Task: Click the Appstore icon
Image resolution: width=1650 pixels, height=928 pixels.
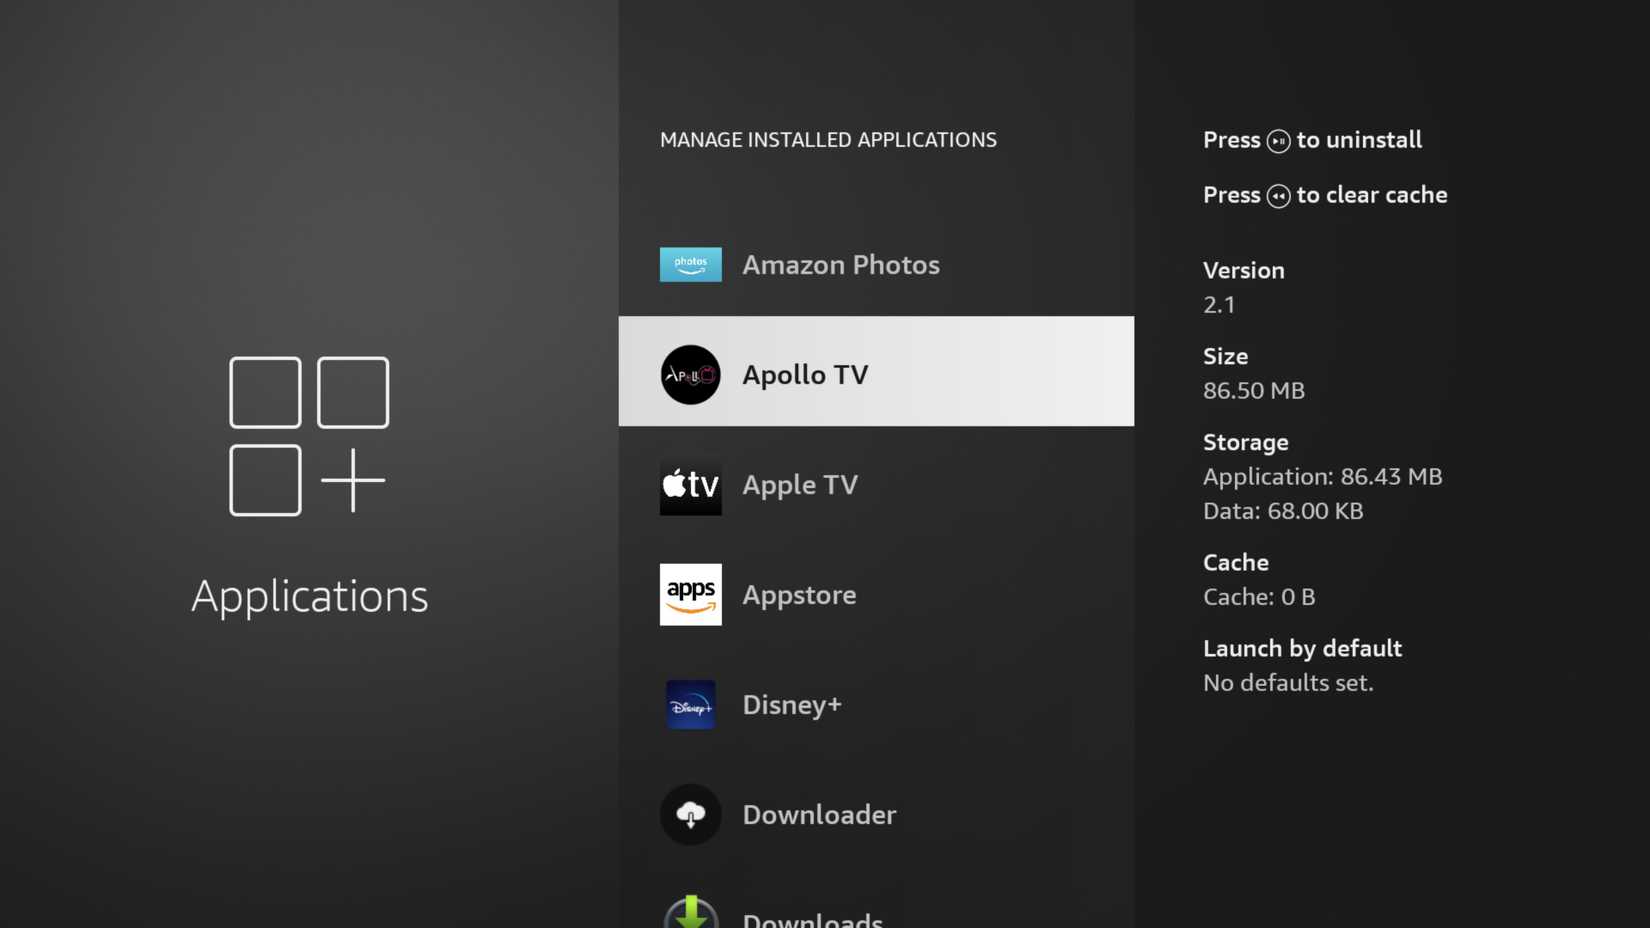Action: coord(690,595)
